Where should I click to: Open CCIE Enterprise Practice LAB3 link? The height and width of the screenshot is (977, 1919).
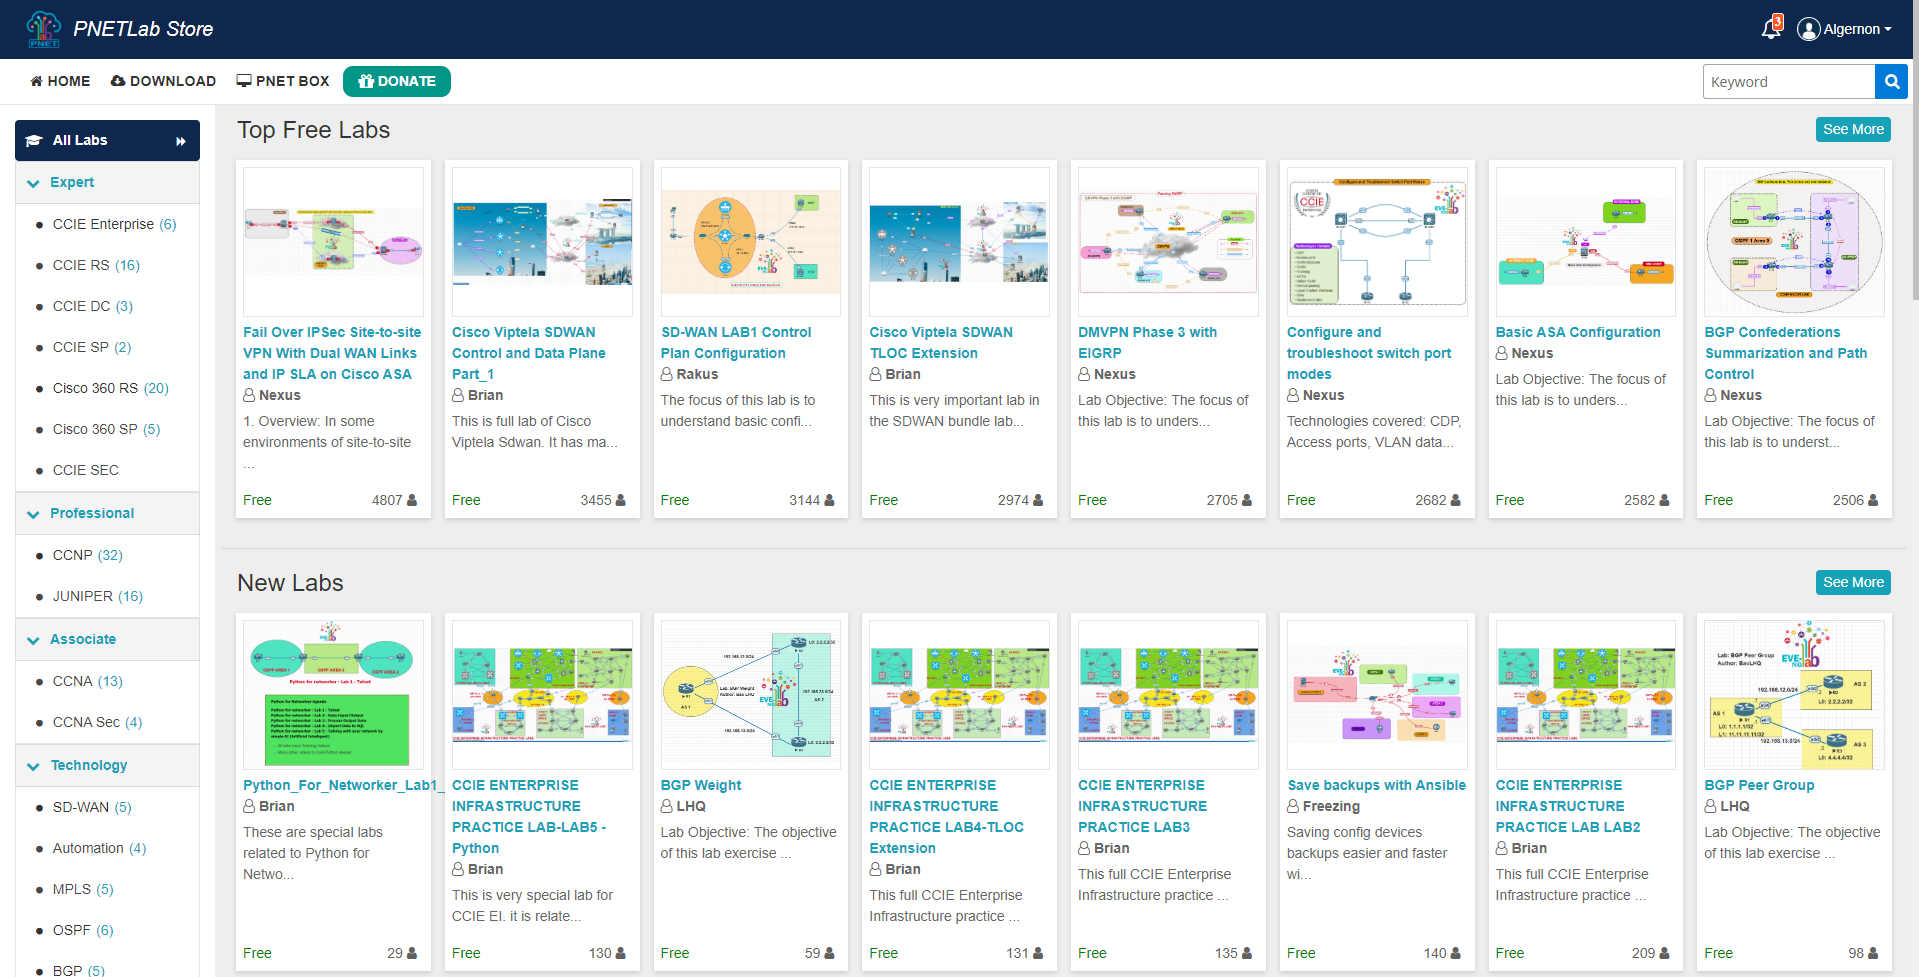pos(1142,806)
